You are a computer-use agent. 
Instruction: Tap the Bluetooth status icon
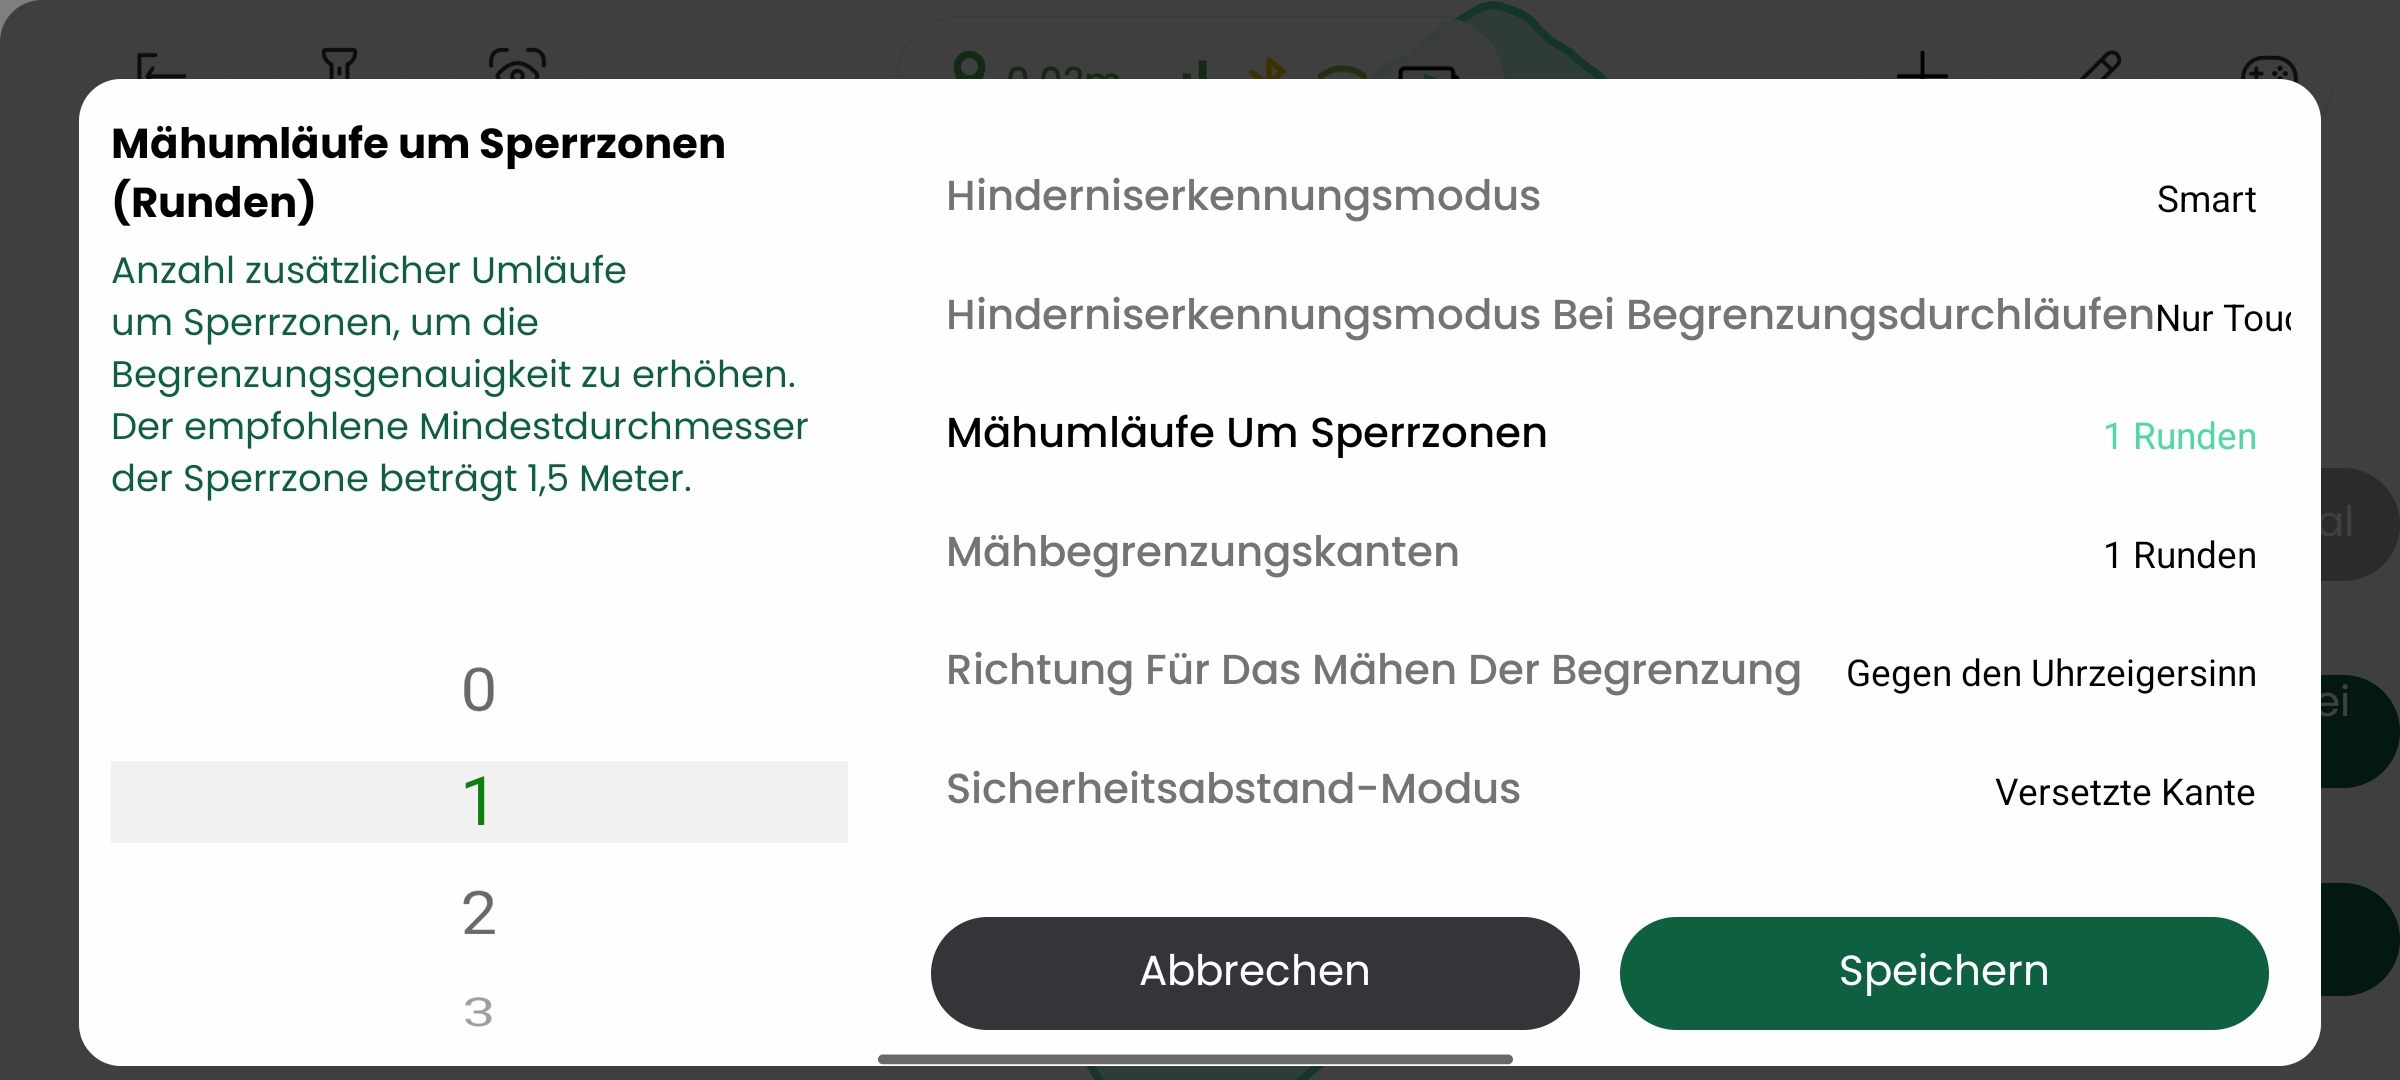point(1271,69)
